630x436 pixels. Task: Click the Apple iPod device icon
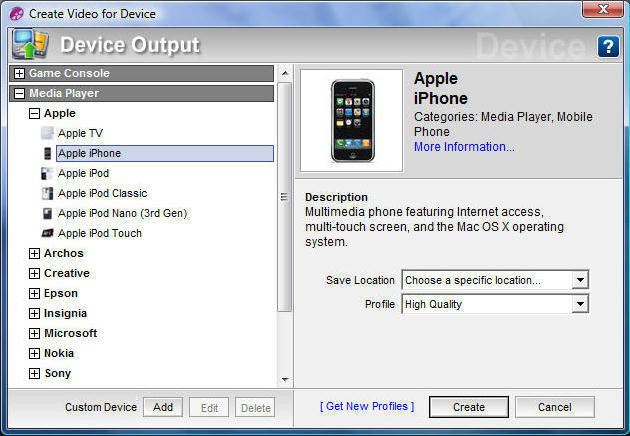click(47, 173)
